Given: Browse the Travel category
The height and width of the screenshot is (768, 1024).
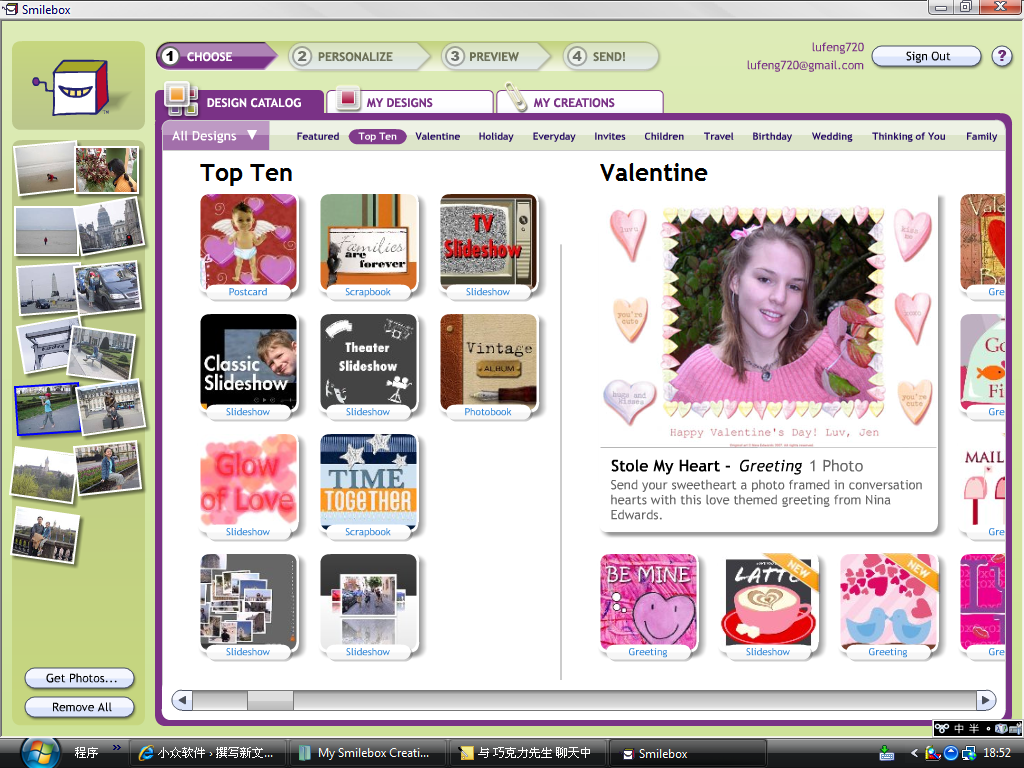Looking at the screenshot, I should pos(718,136).
